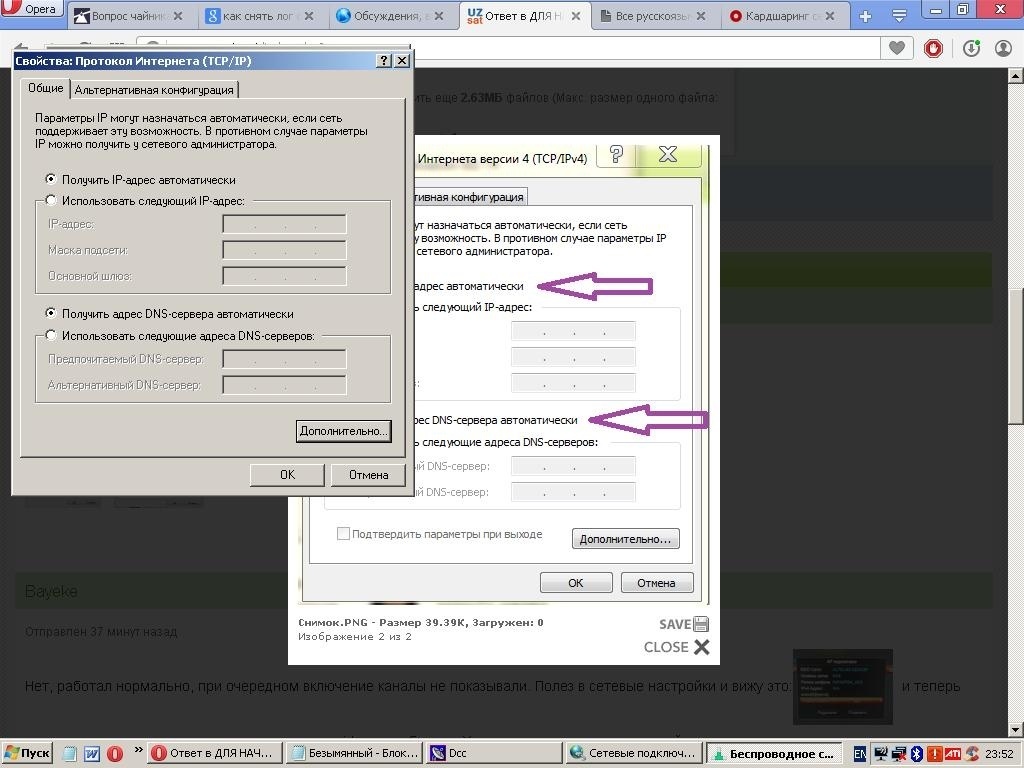1024x768 pixels.
Task: Click the 'Альтернативный DNS-сервер' input field
Action: tap(284, 385)
